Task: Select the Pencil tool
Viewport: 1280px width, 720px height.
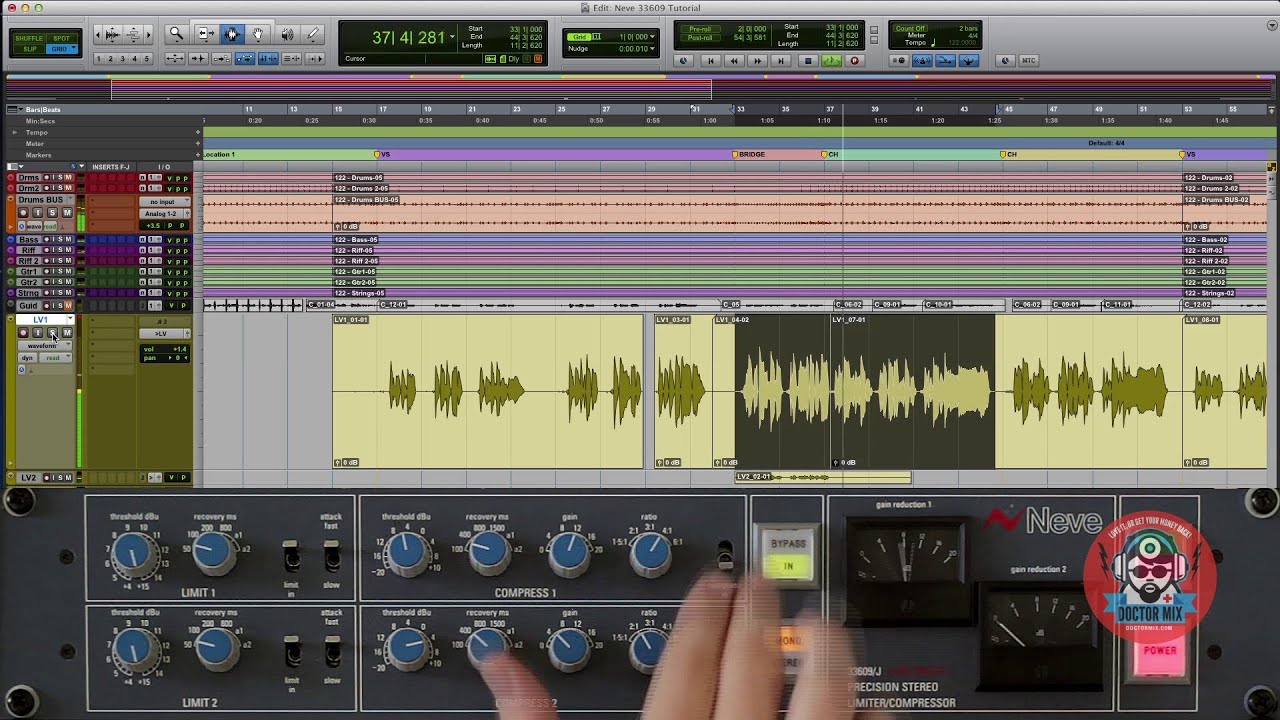Action: tap(313, 34)
